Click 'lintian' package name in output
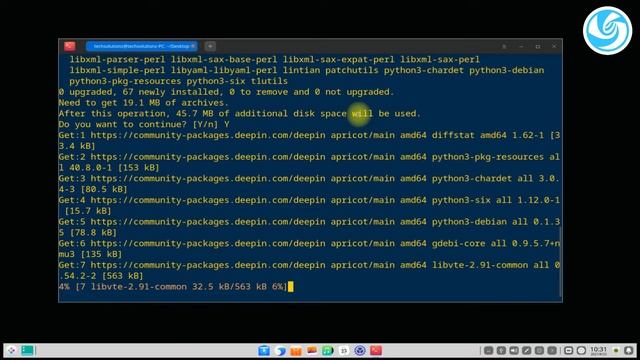Screen dimensions: 640x360 point(301,70)
